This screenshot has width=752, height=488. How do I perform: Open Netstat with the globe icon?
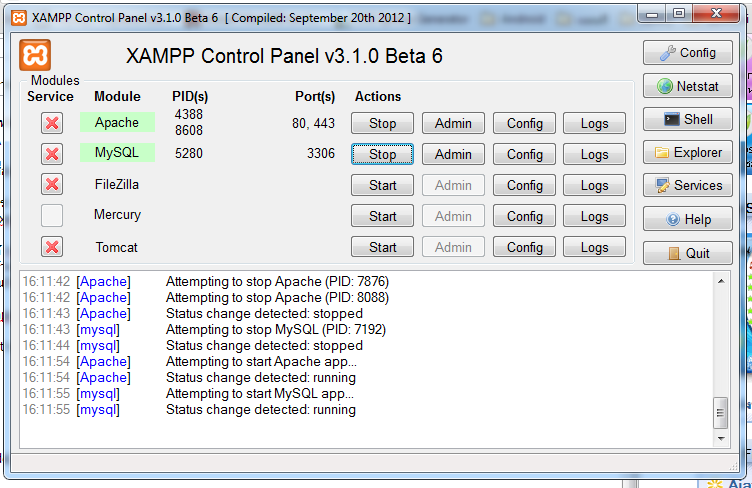pos(688,86)
